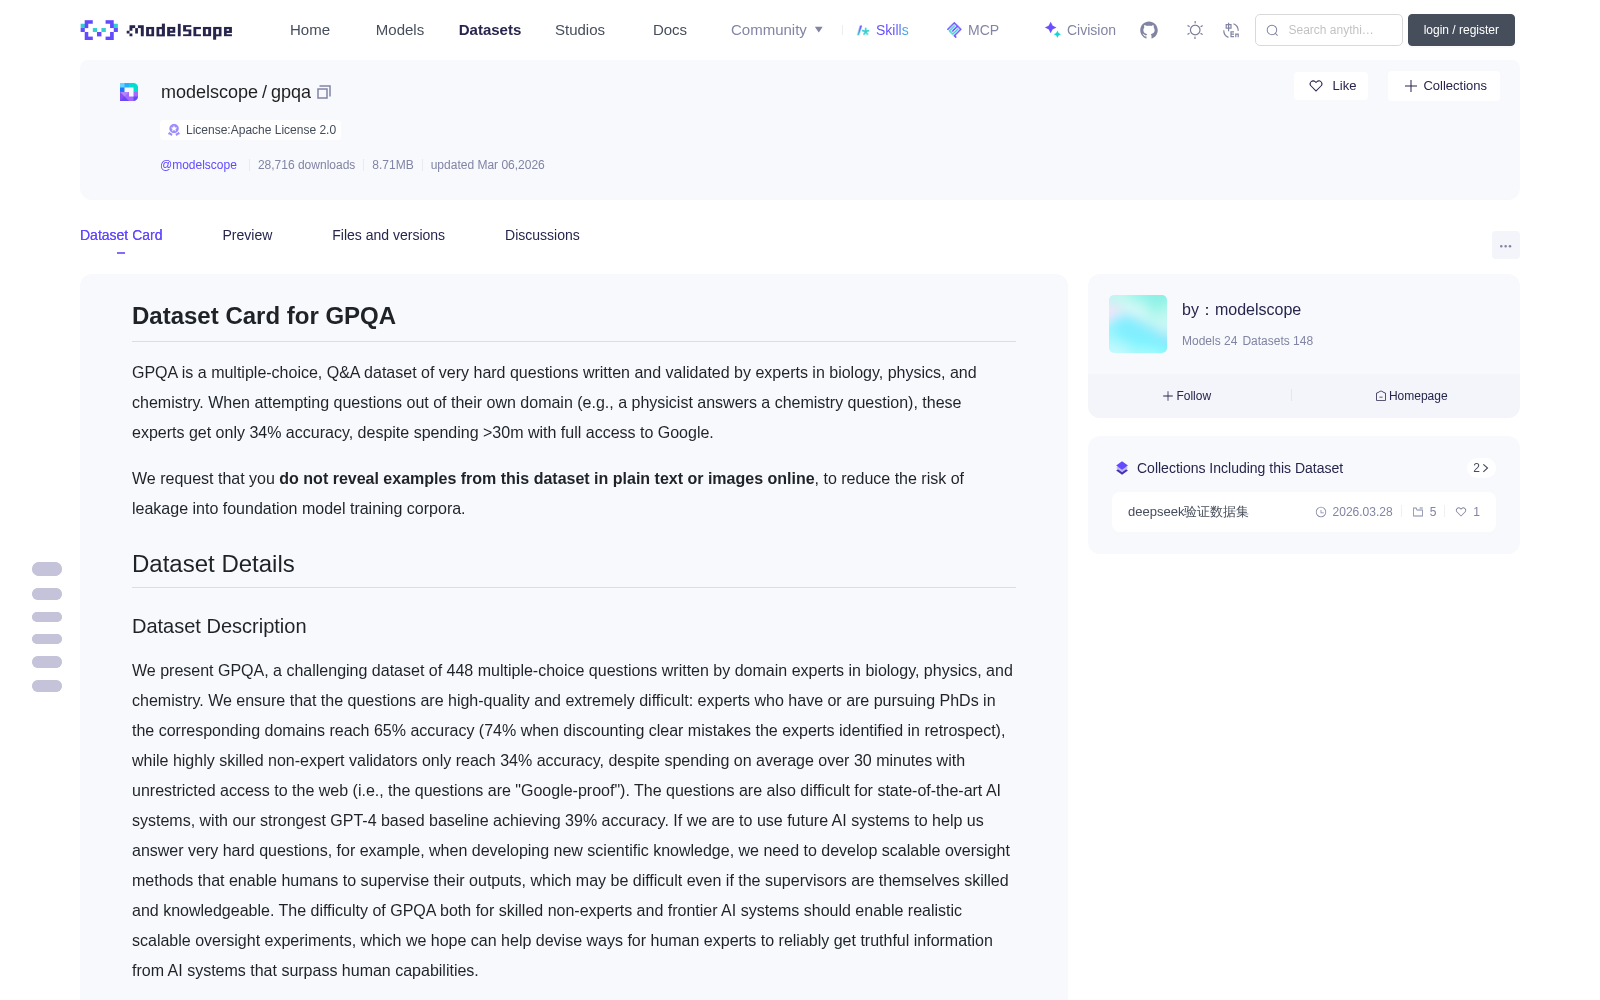This screenshot has height=1000, width=1600.
Task: Click the Models 24 count text
Action: [1209, 341]
